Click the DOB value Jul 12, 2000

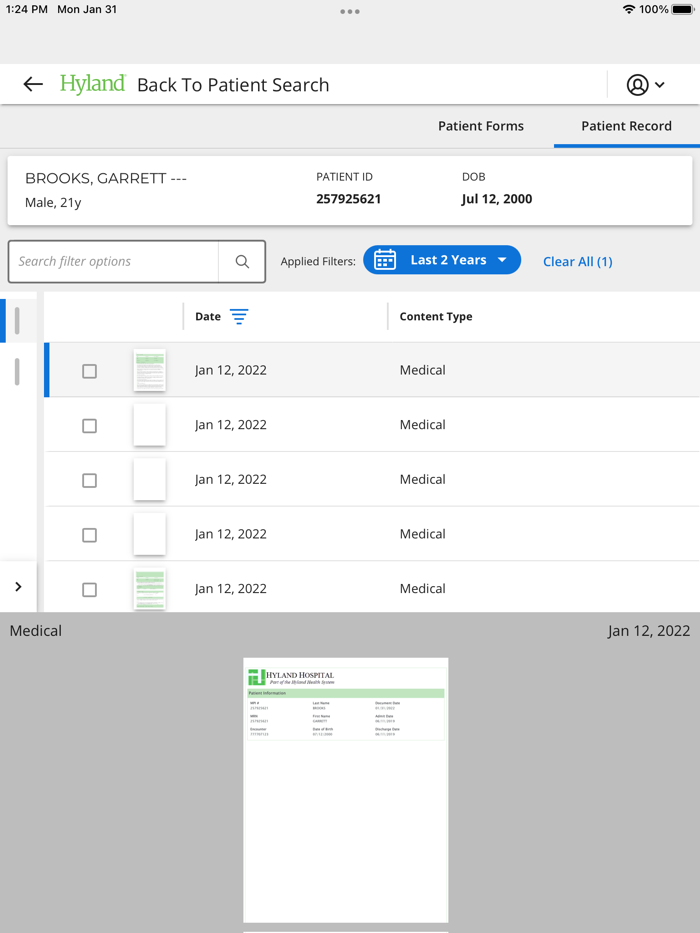click(x=497, y=199)
